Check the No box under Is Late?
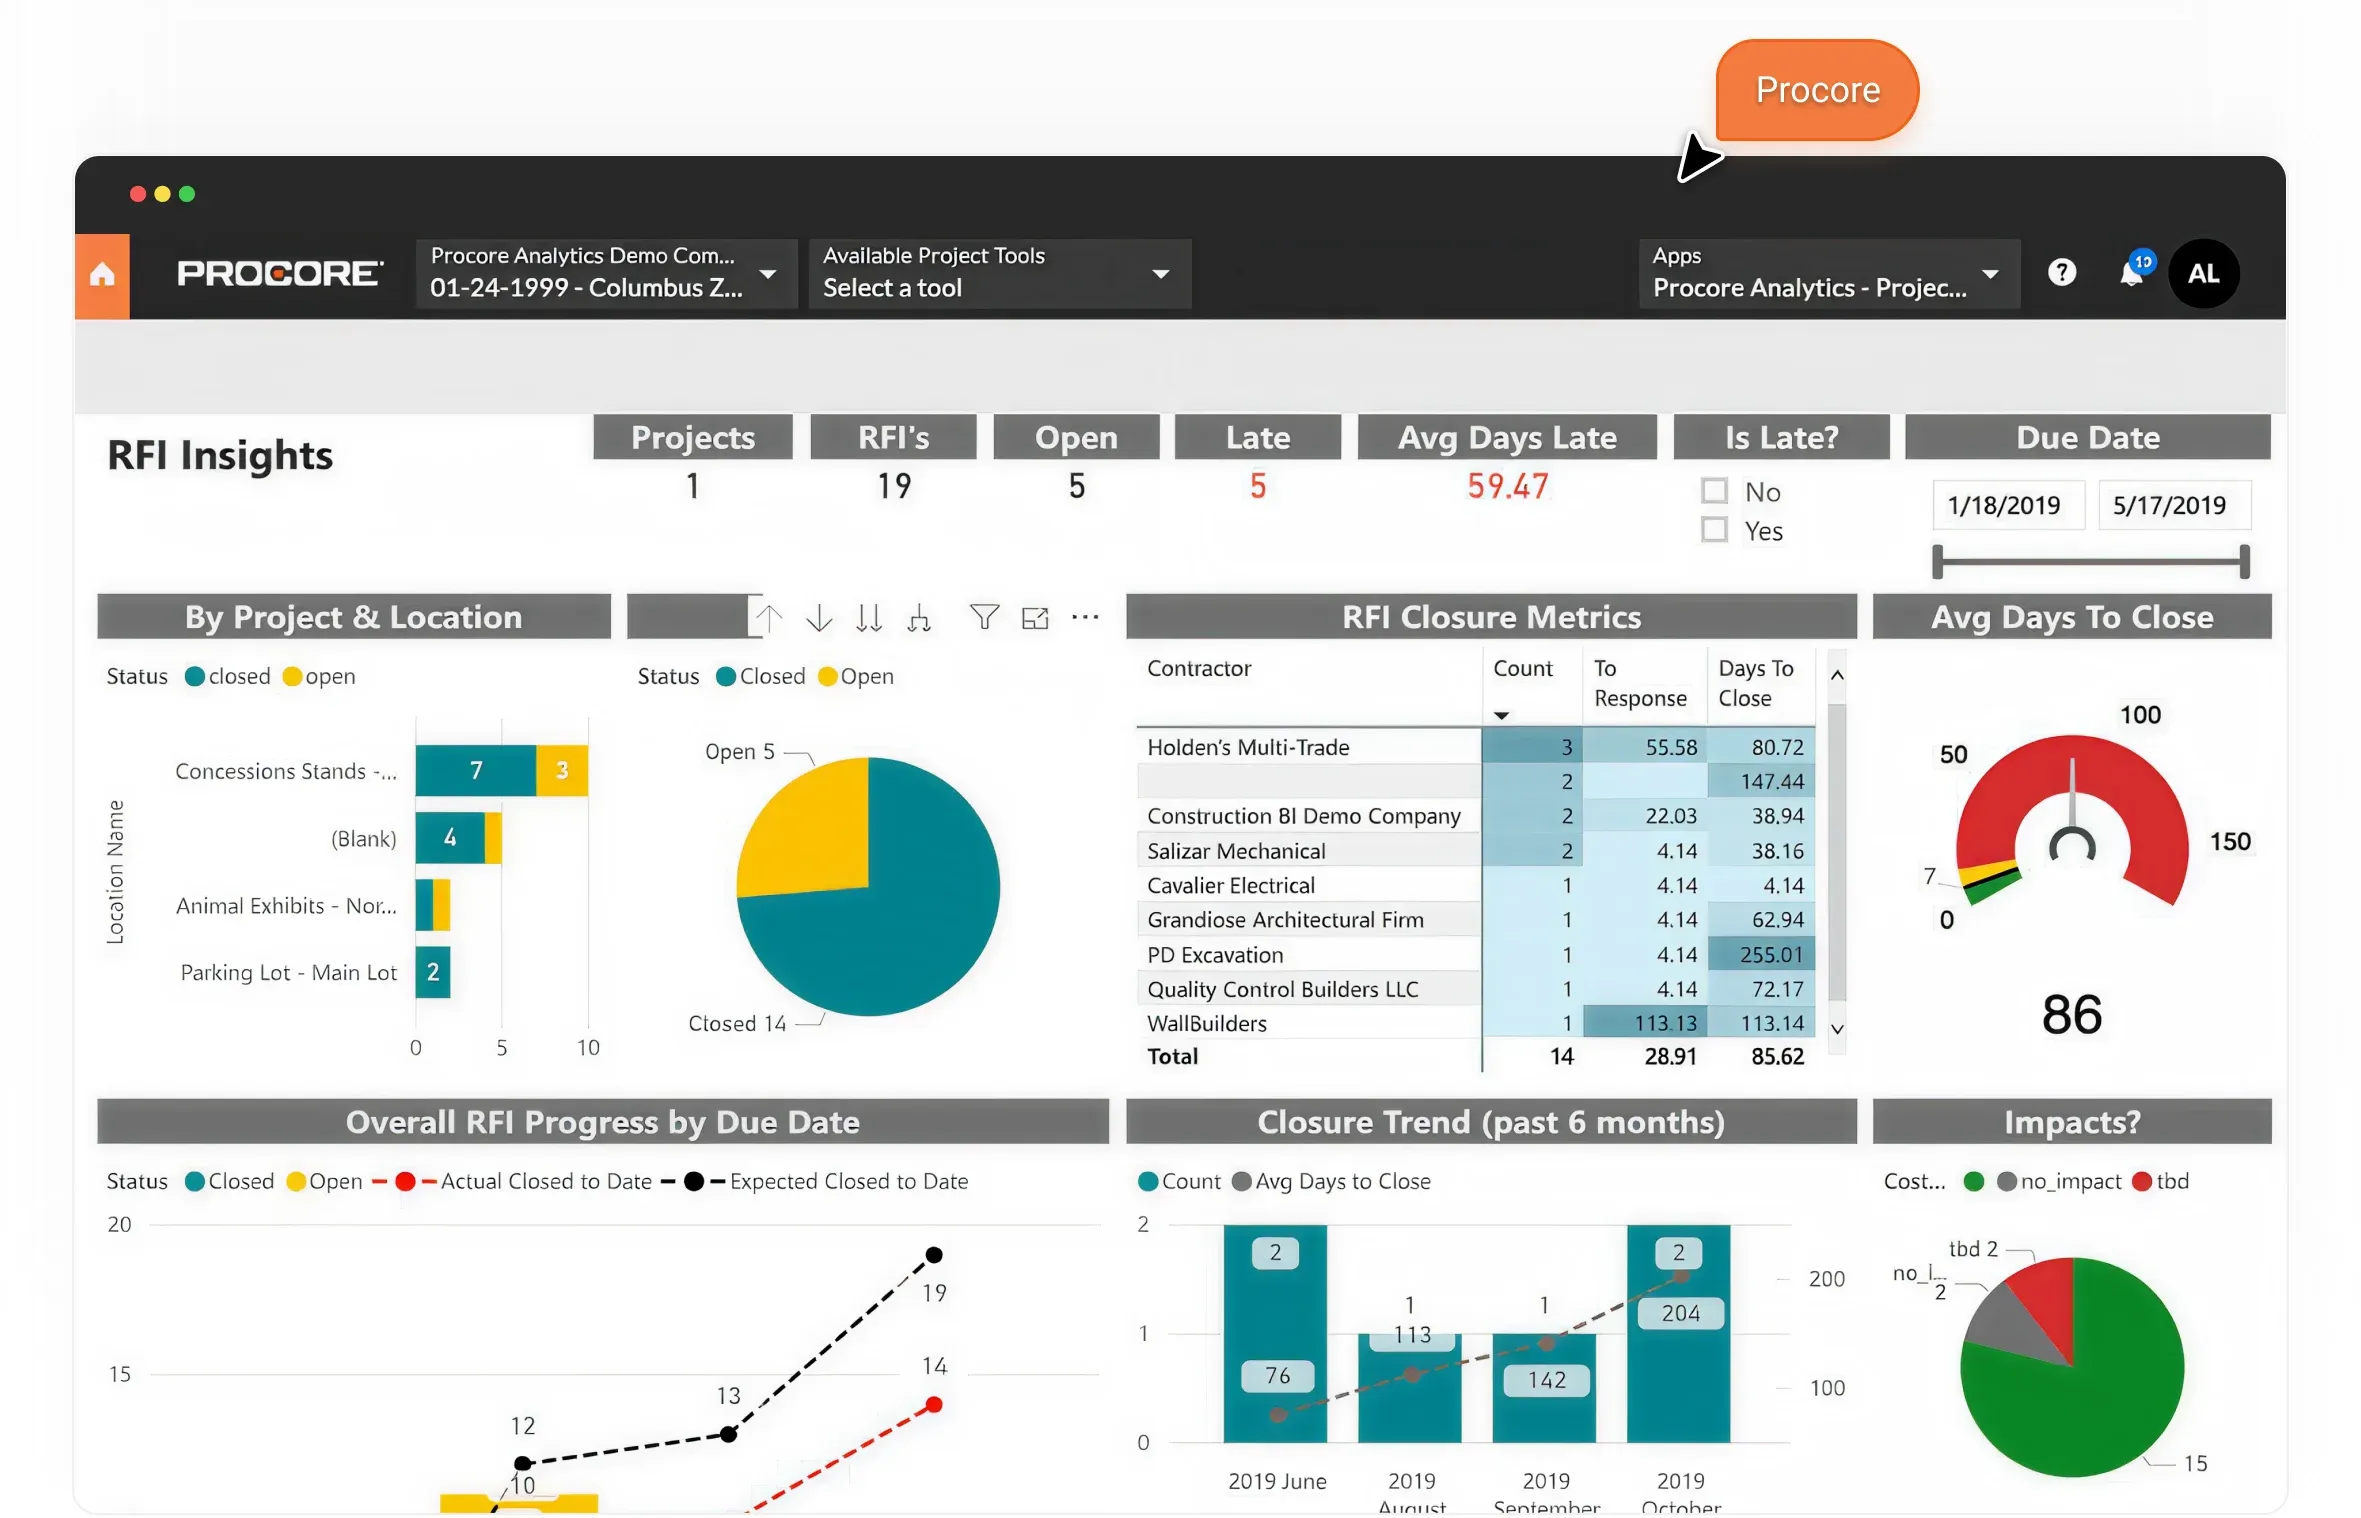 (1714, 490)
